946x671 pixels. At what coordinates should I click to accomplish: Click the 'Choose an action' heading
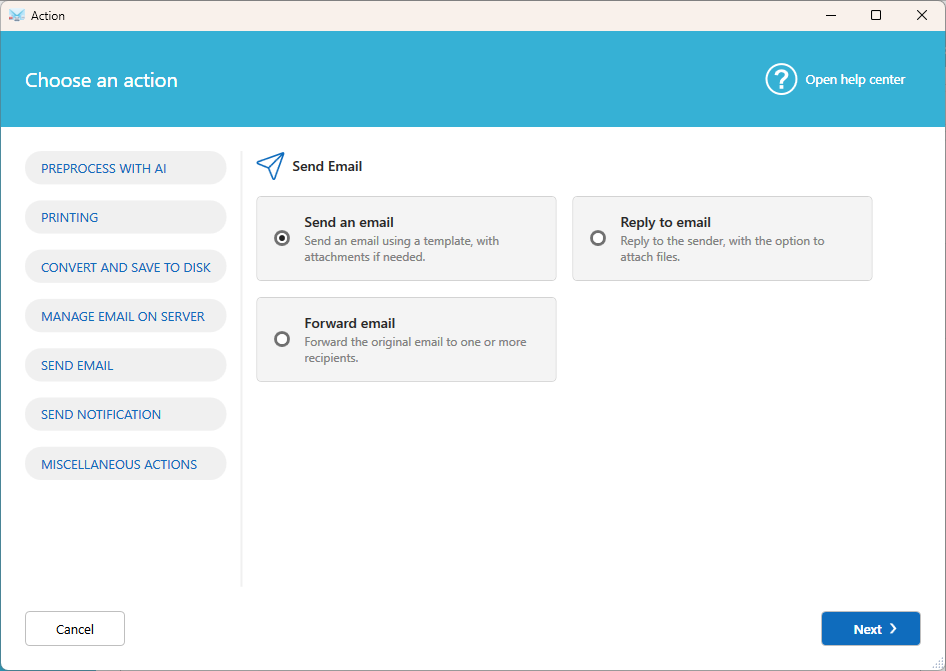pyautogui.click(x=101, y=80)
